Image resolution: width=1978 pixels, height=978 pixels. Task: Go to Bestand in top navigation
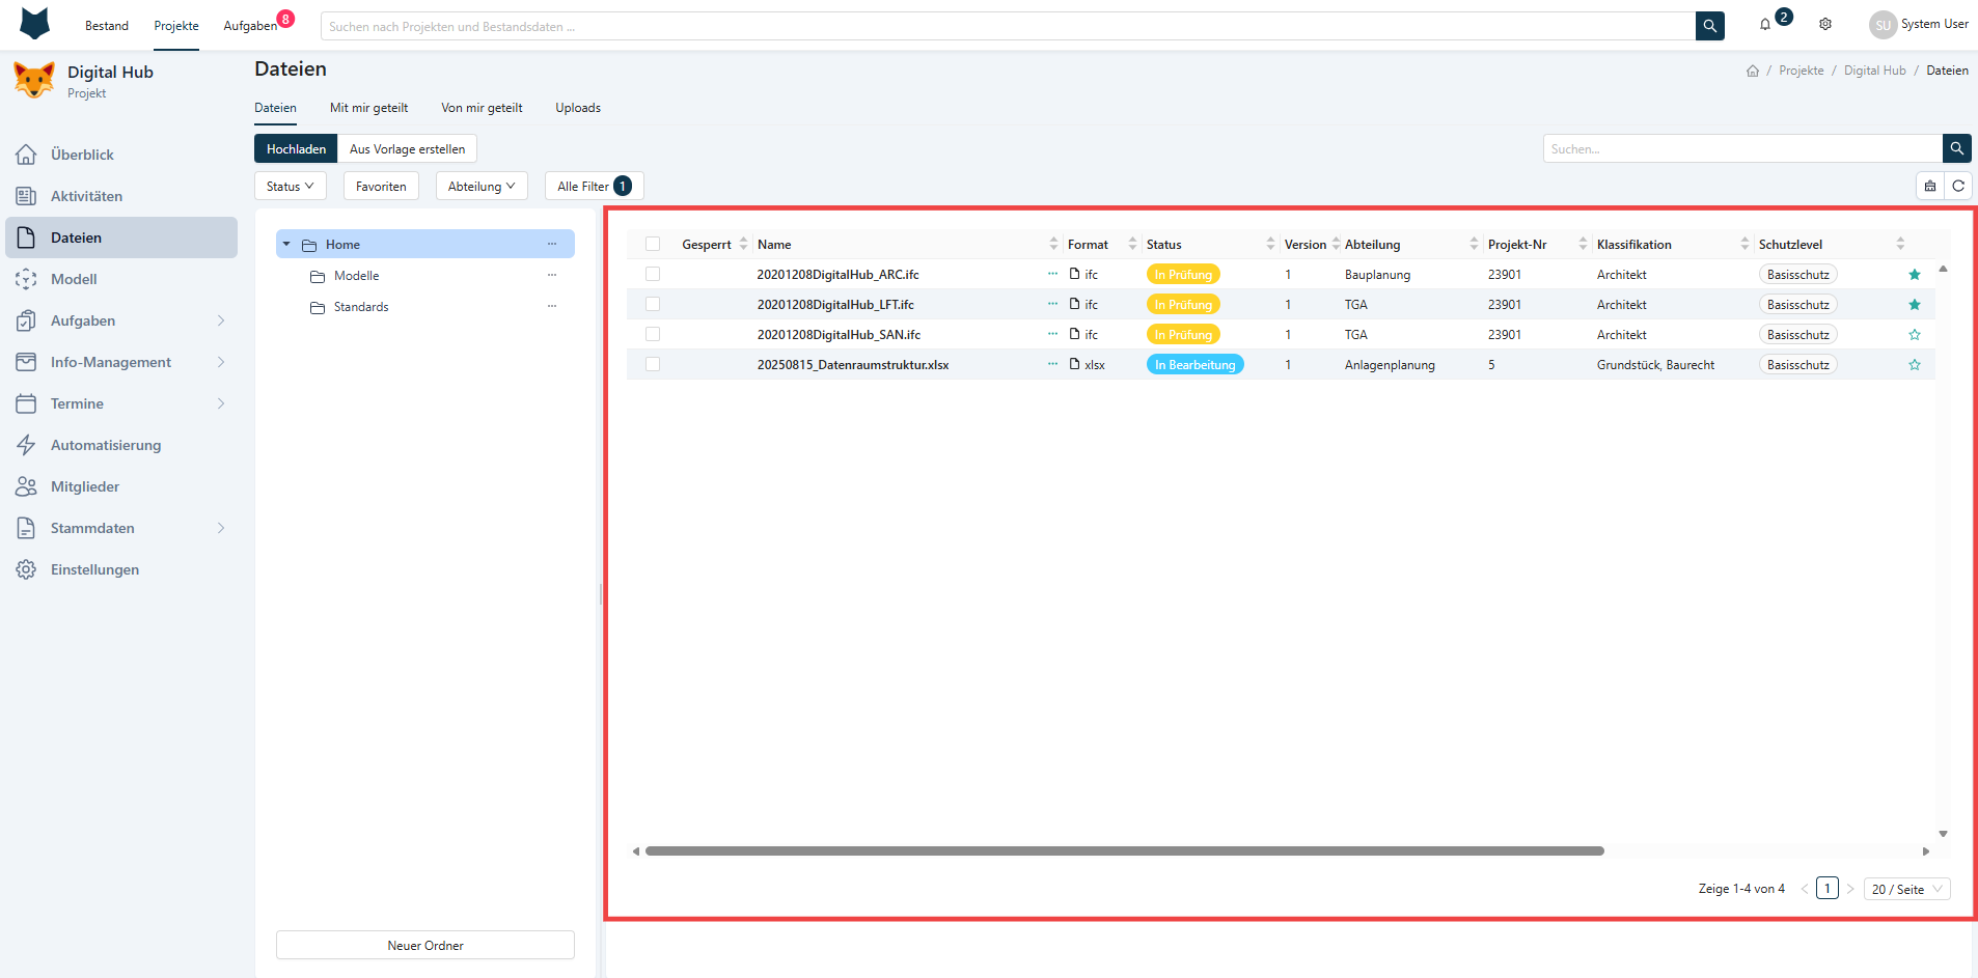(107, 26)
